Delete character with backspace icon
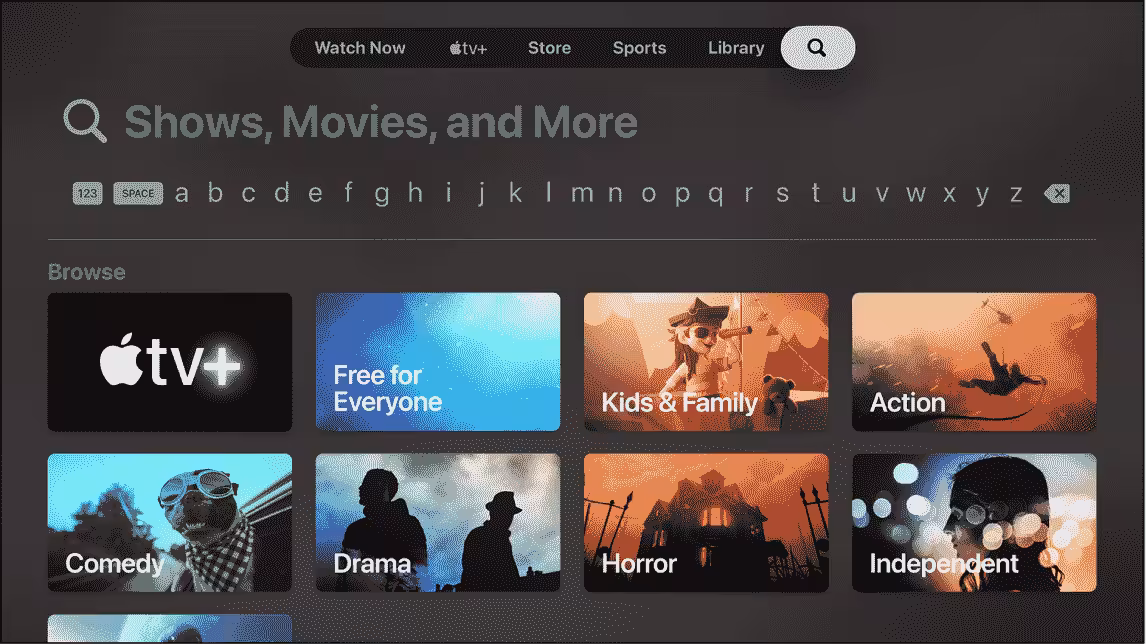This screenshot has height=644, width=1146. click(x=1057, y=194)
